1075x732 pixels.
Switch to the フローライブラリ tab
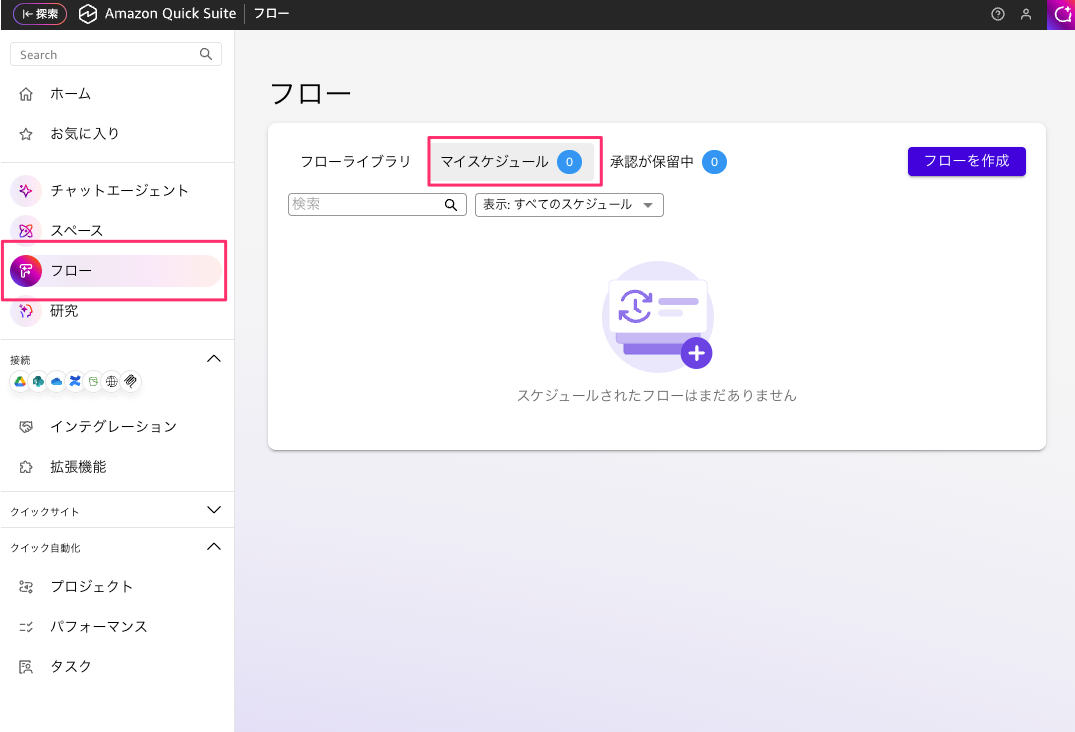point(355,162)
